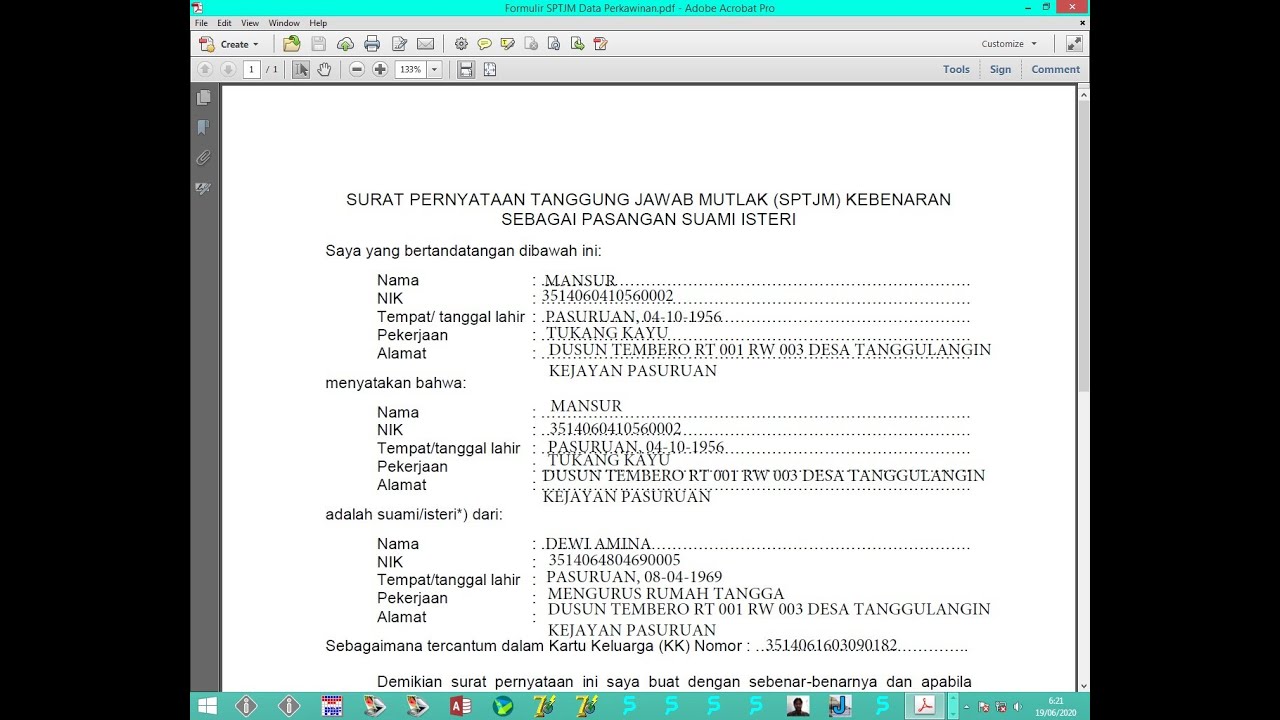The width and height of the screenshot is (1280, 720).
Task: Select the Highlight text tool
Action: tap(507, 43)
